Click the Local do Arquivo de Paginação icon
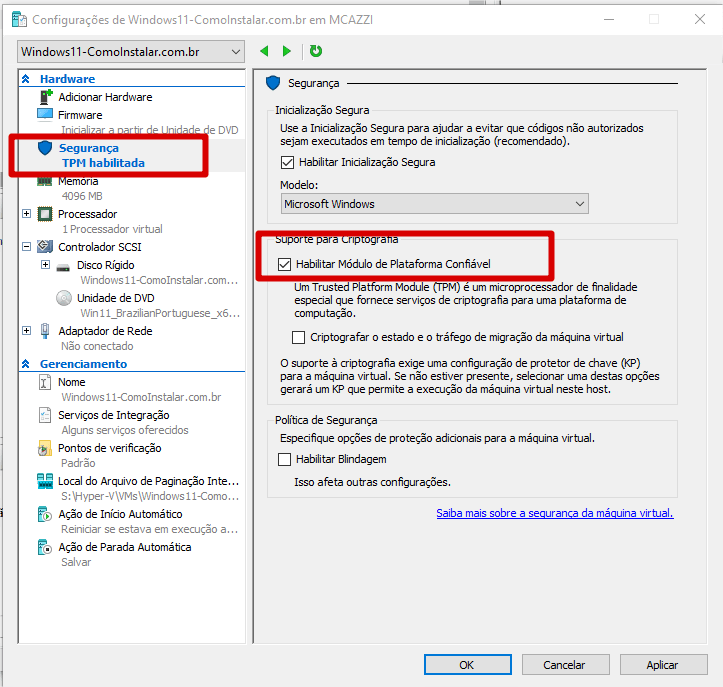The width and height of the screenshot is (723, 687). pos(45,481)
